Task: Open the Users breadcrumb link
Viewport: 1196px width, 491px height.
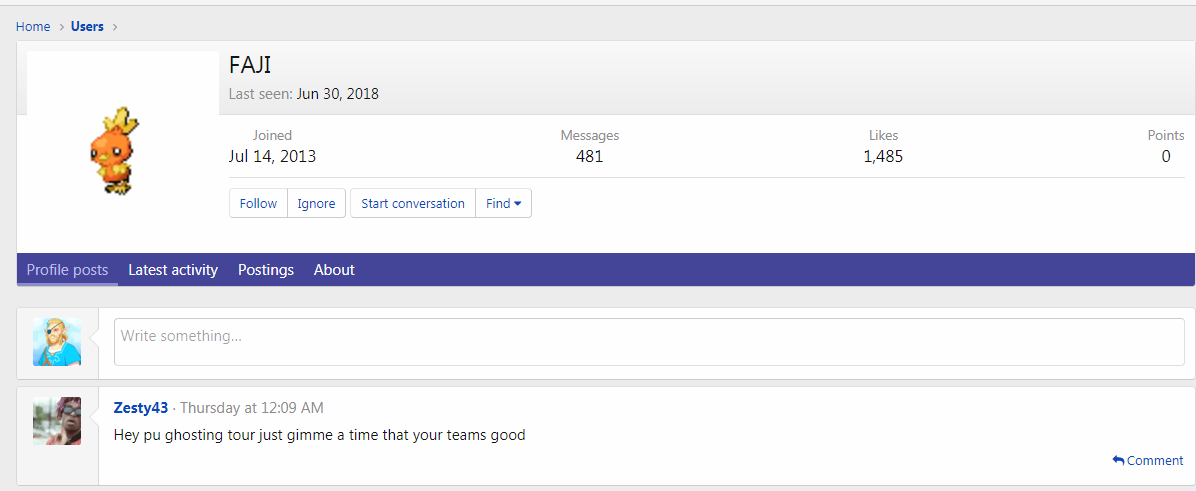Action: (87, 27)
